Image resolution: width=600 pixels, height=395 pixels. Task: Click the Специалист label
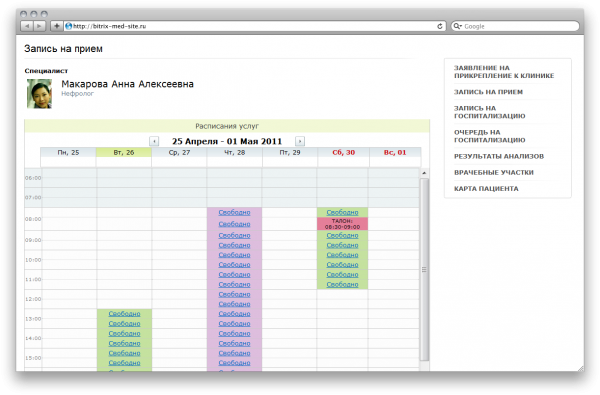point(46,71)
